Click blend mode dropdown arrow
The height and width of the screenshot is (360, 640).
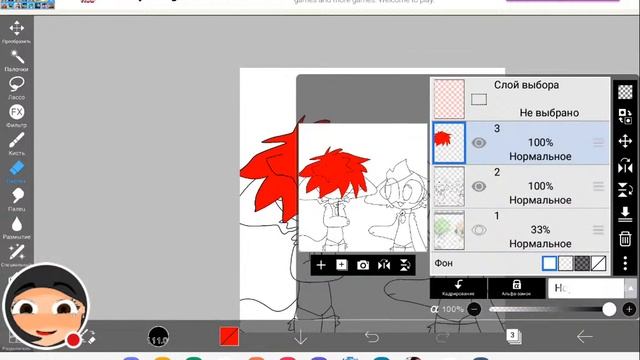[x=631, y=289]
